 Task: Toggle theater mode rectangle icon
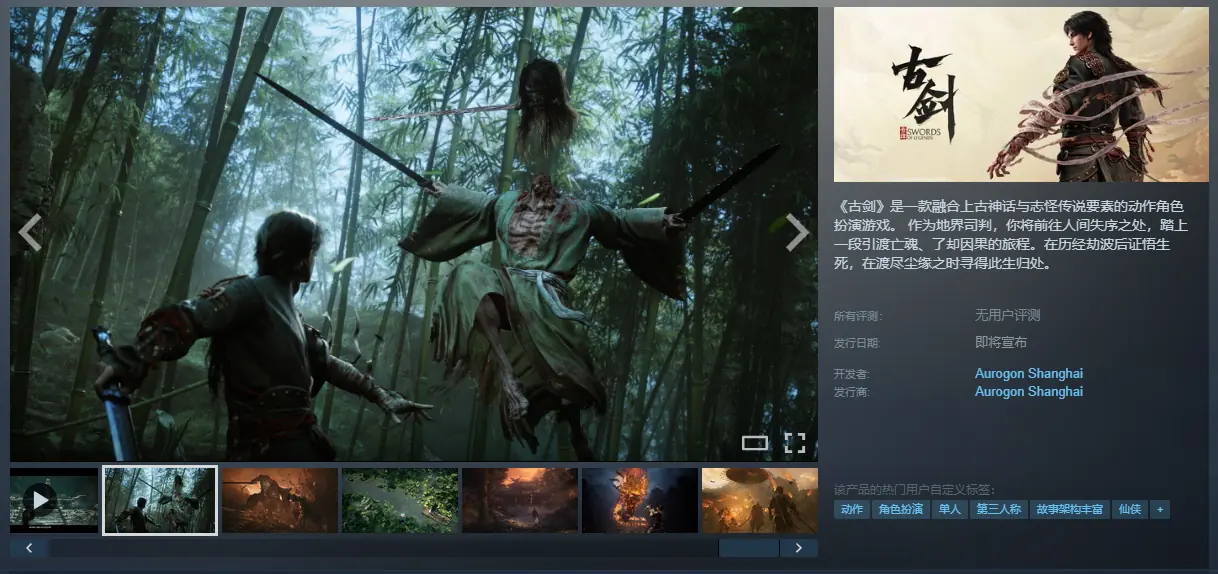(x=755, y=442)
